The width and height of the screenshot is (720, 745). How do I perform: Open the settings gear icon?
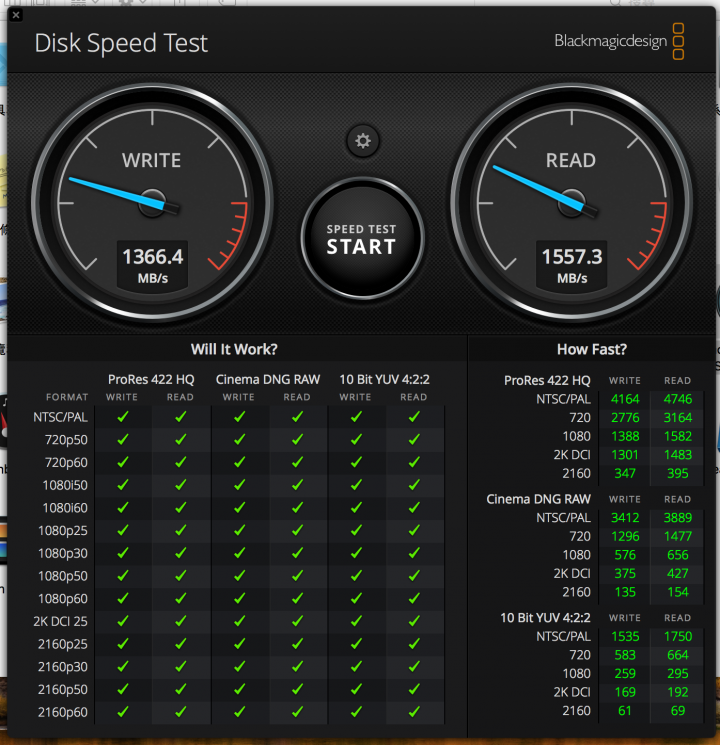[x=363, y=141]
